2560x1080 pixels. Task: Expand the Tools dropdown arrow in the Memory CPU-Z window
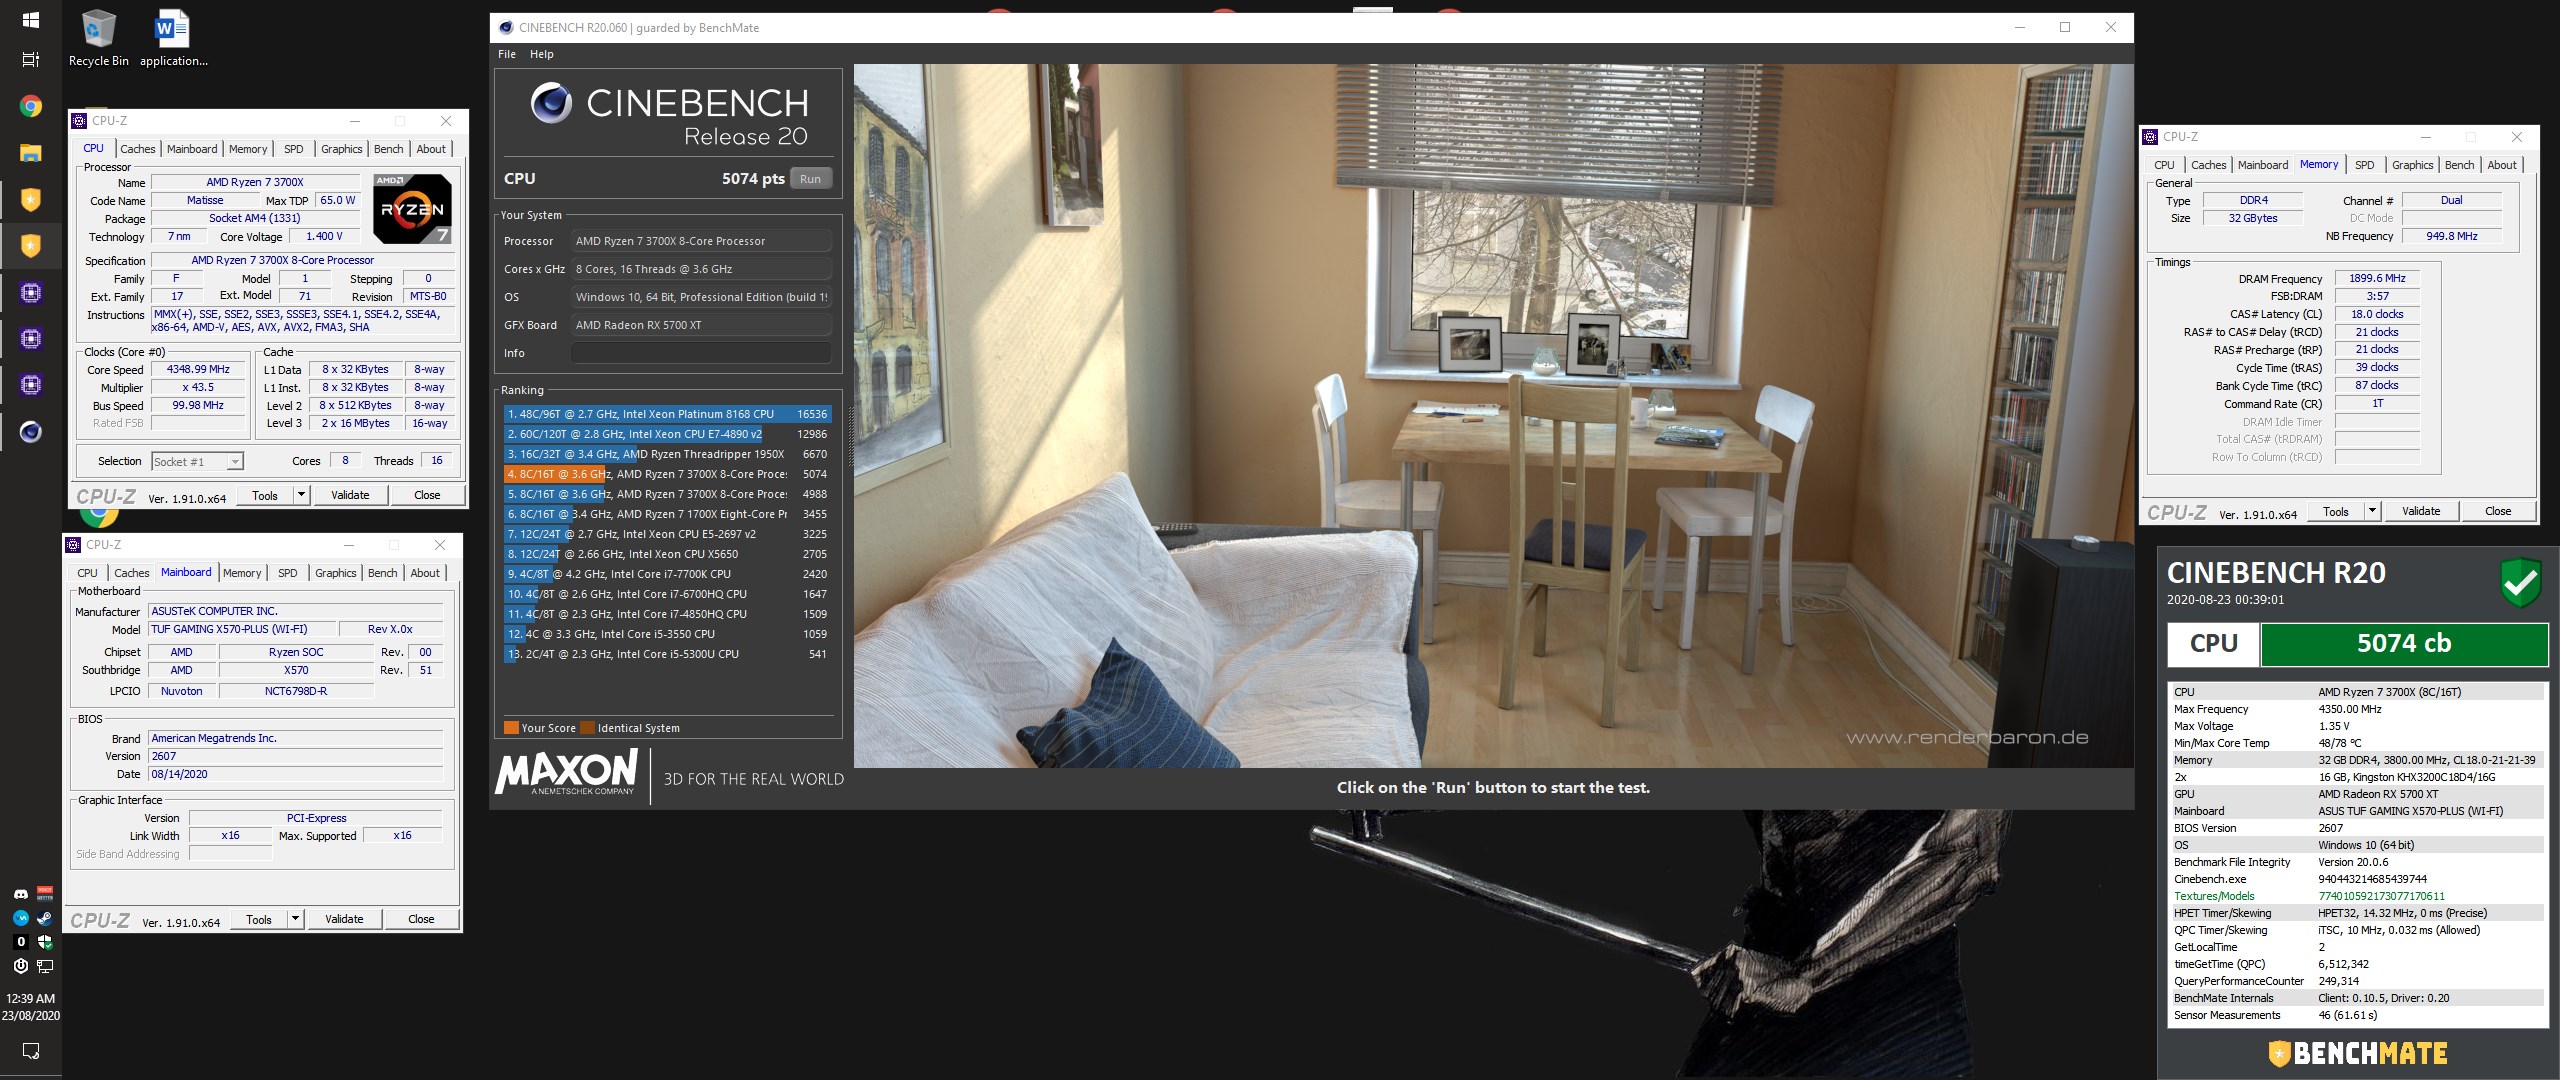[x=2371, y=511]
